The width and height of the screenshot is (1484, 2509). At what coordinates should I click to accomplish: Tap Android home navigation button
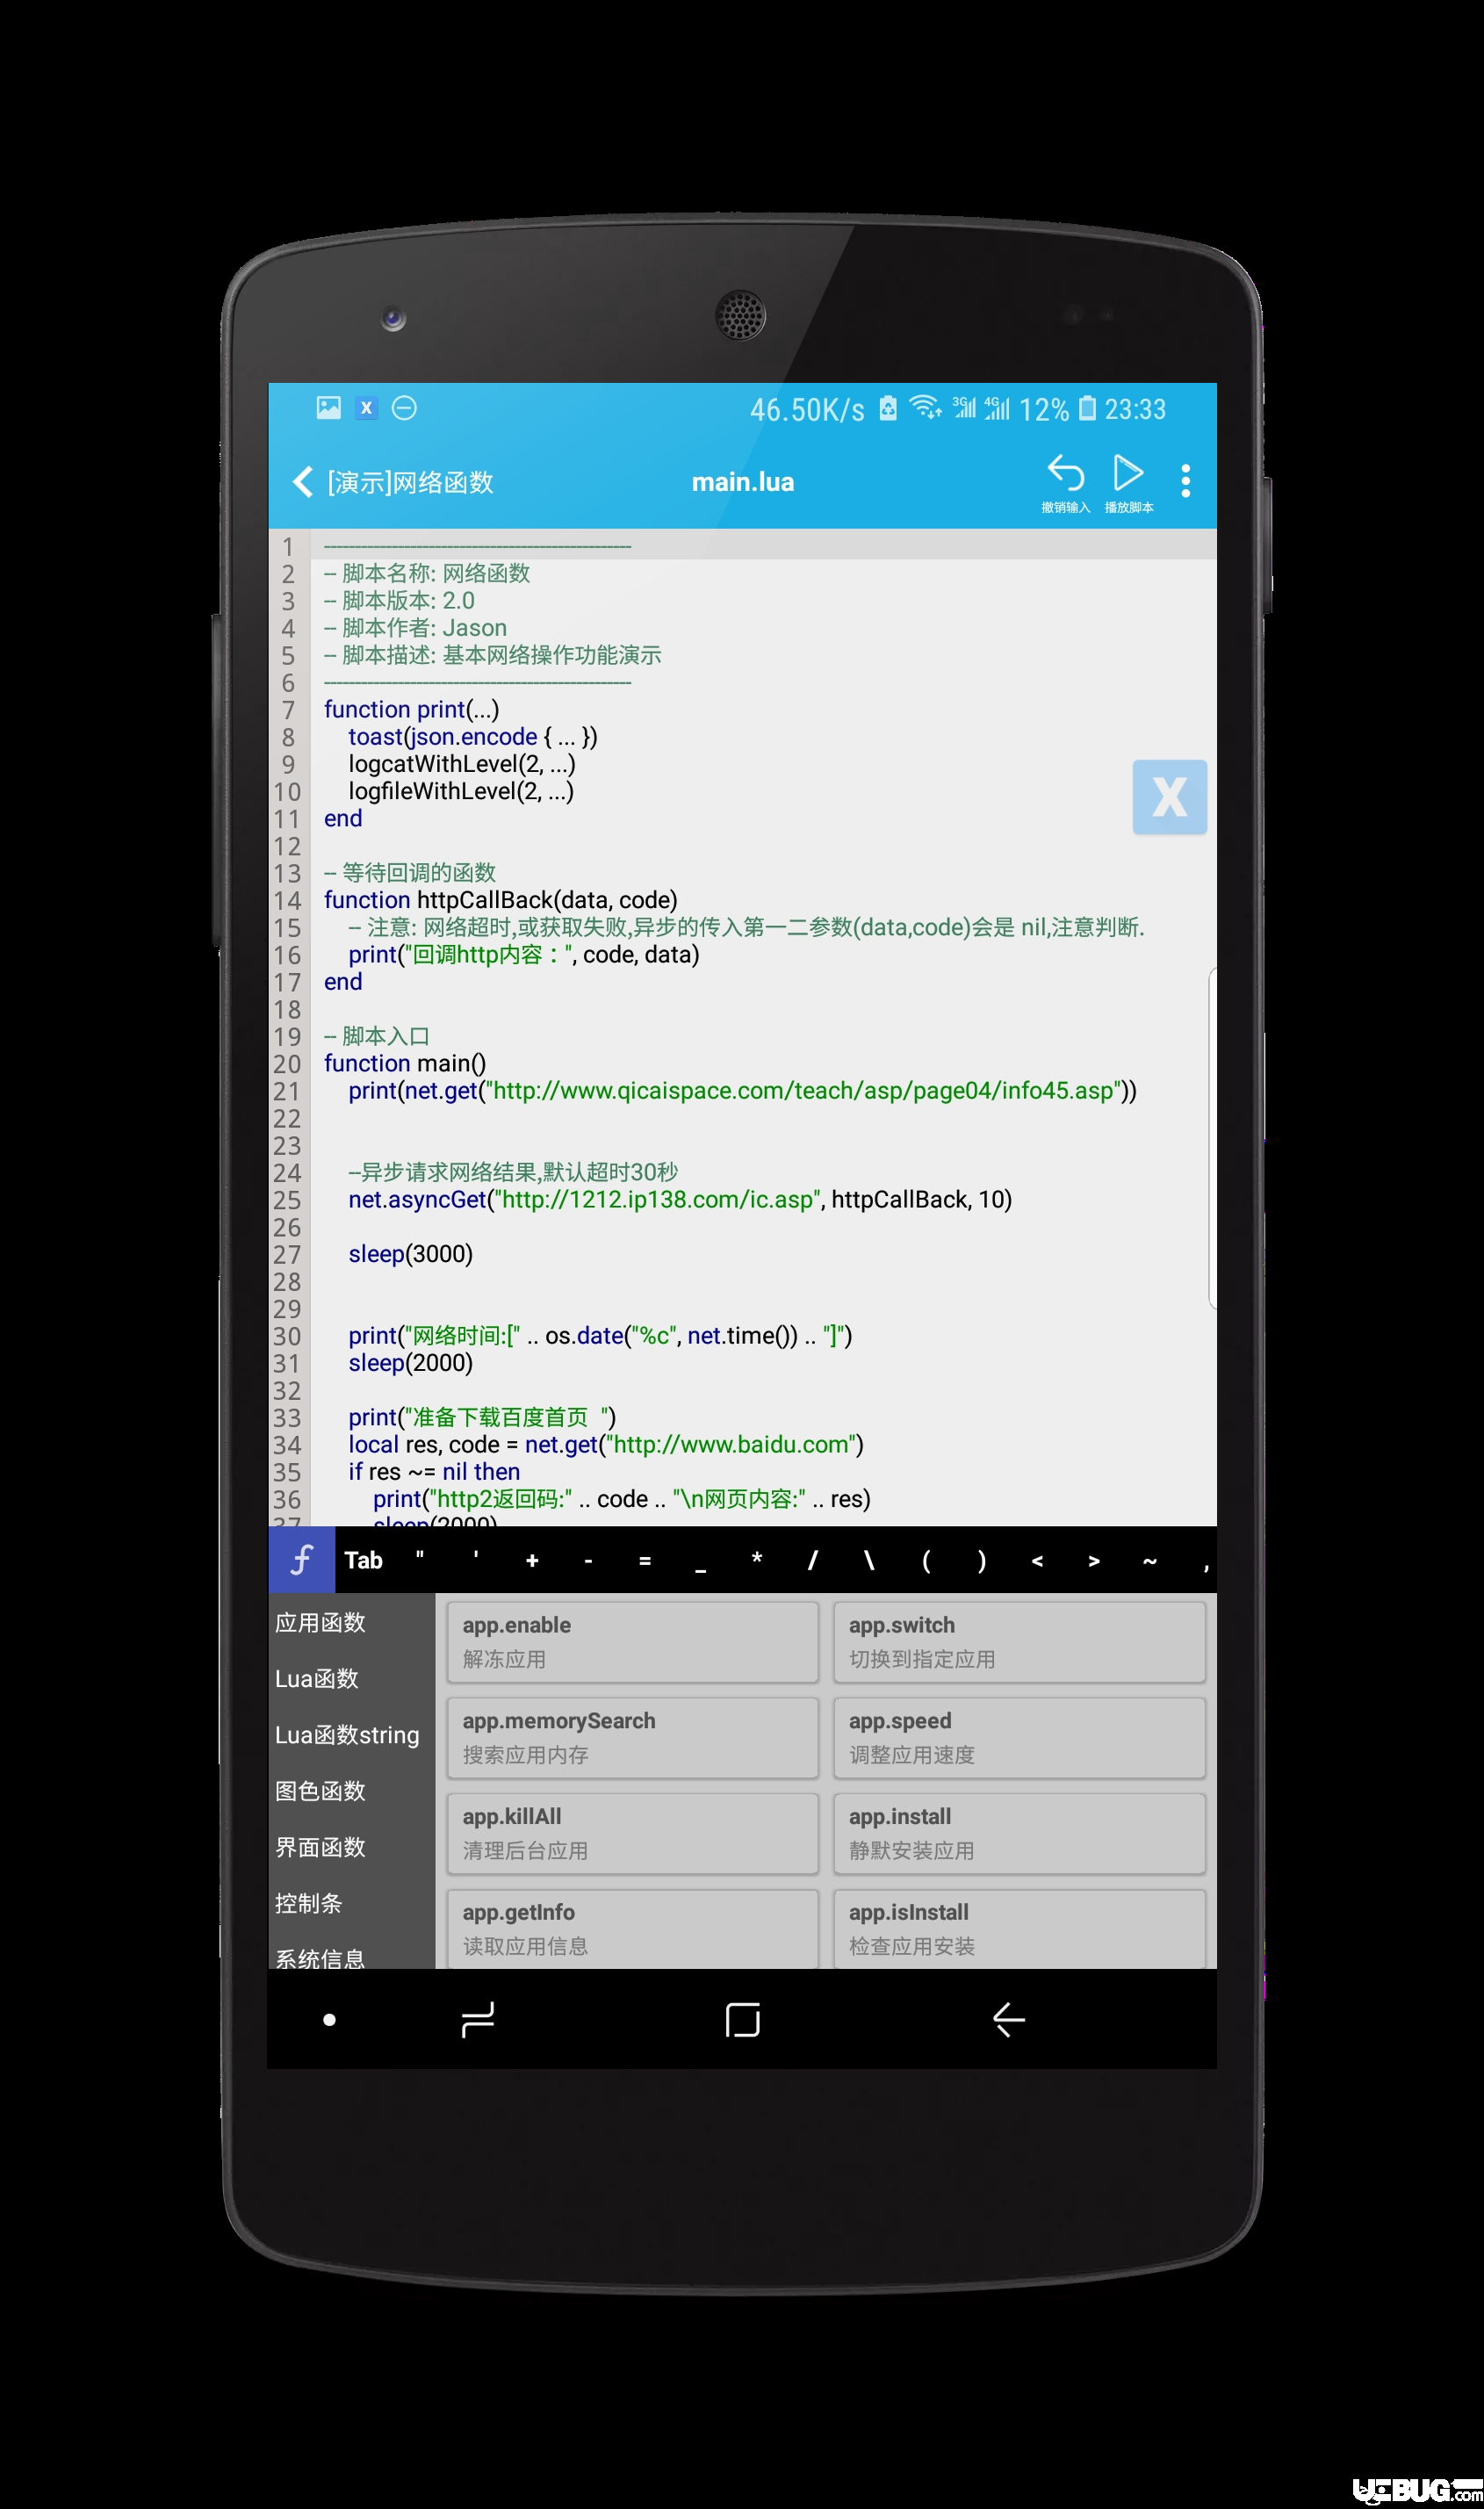(x=742, y=2020)
